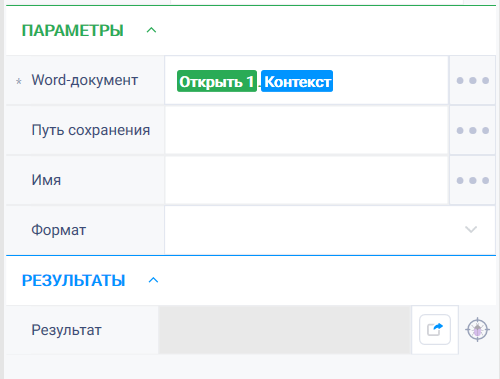Open three-dots menu for Имя row
The image size is (500, 379).
(x=472, y=180)
